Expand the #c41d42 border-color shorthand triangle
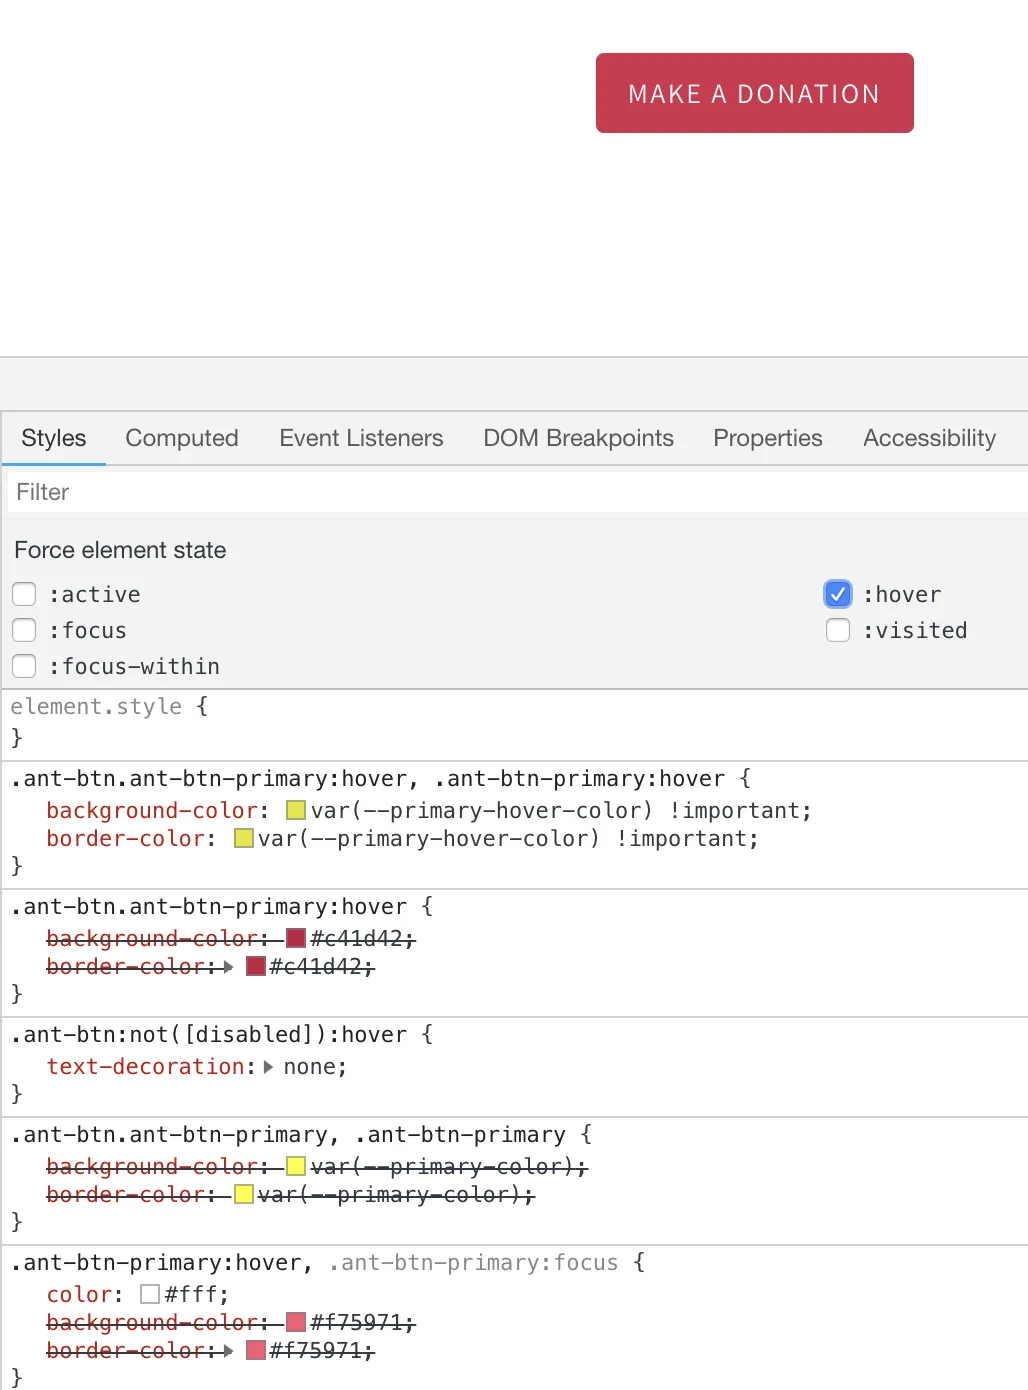 (x=229, y=967)
